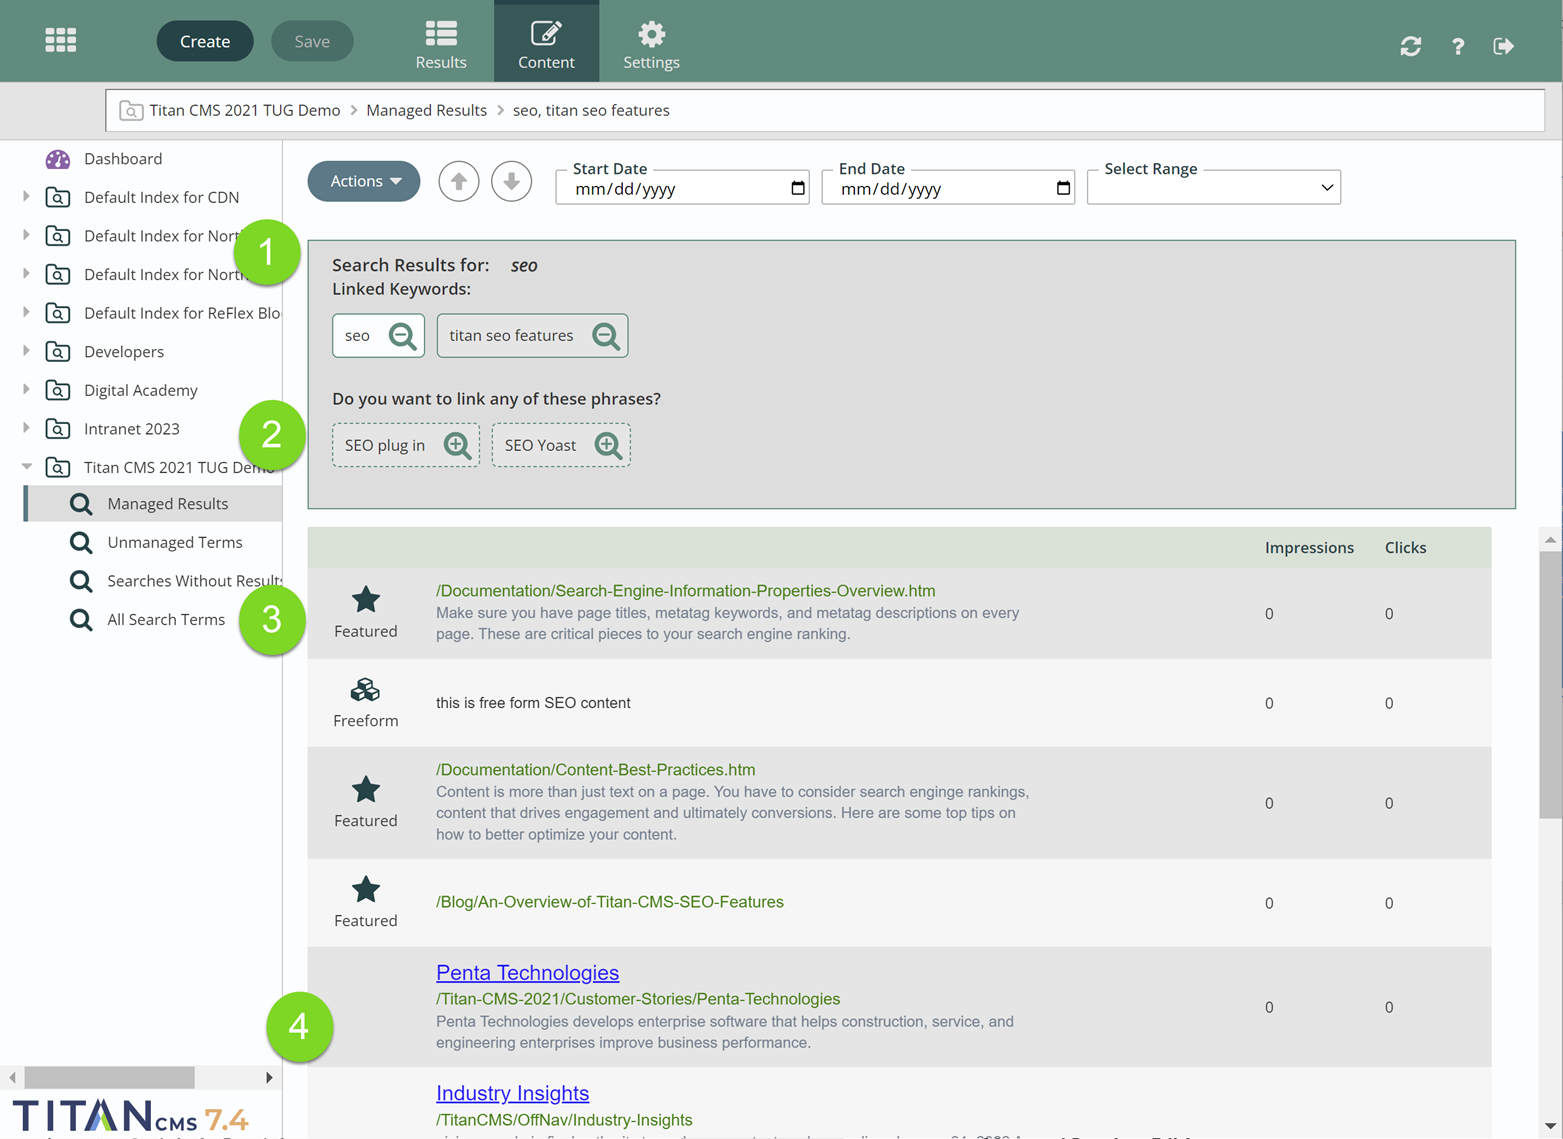Click breadcrumb search folder icon

coord(131,111)
